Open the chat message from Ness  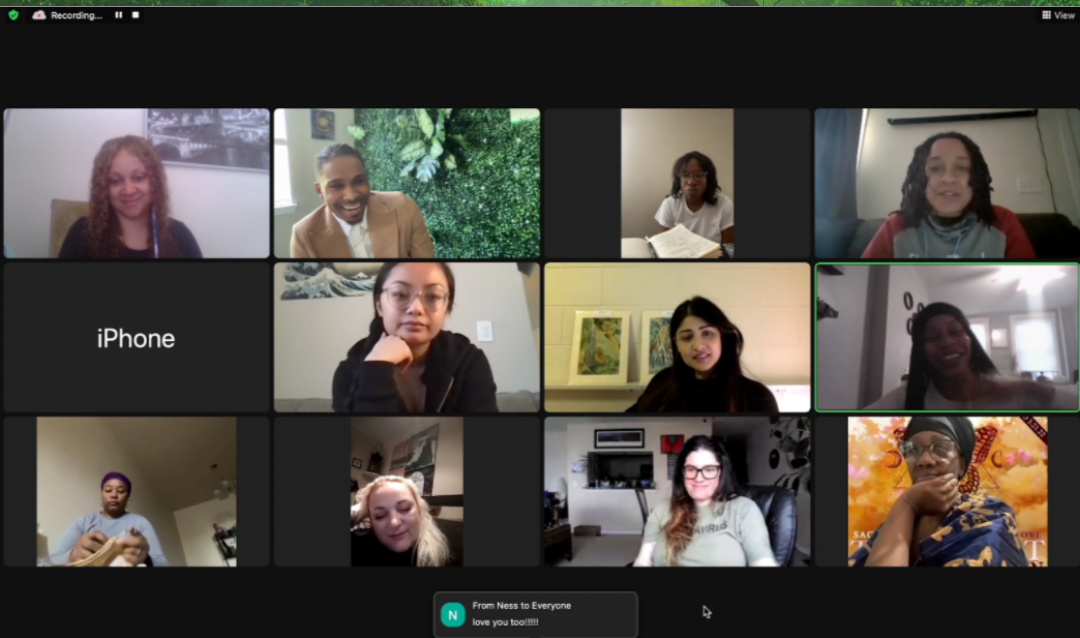[535, 614]
